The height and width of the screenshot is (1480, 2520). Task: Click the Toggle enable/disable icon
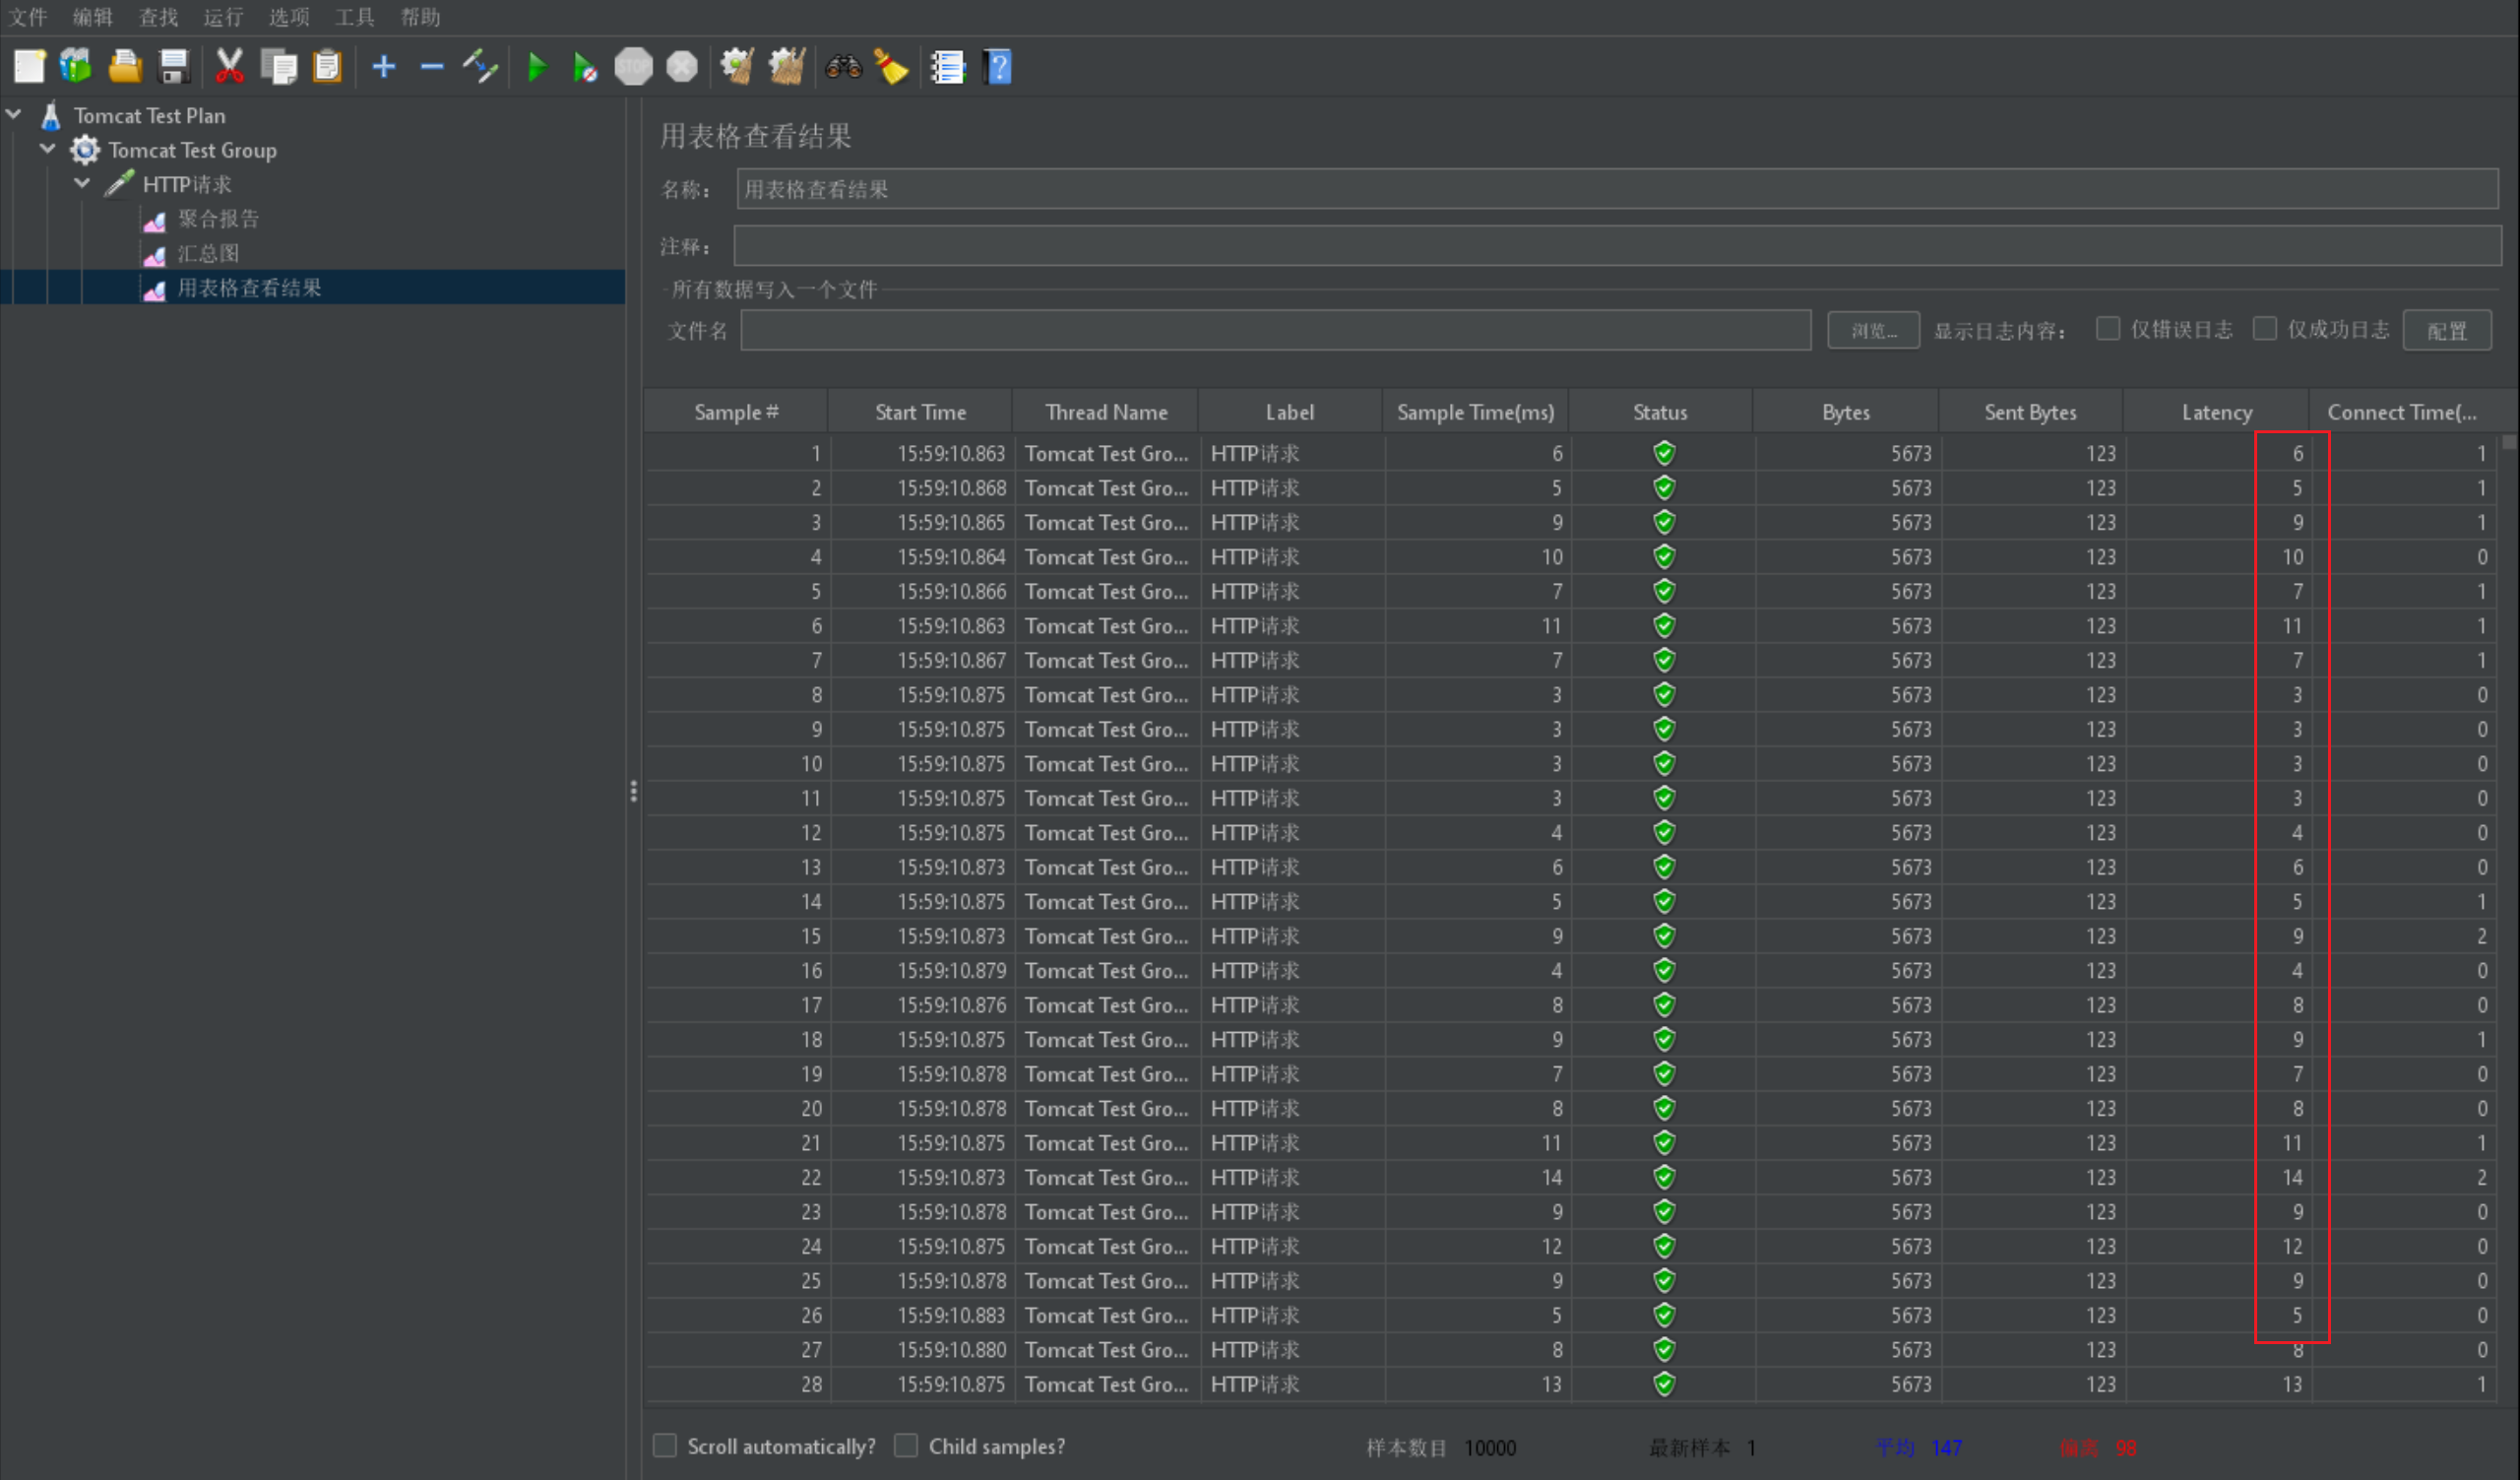[x=480, y=67]
